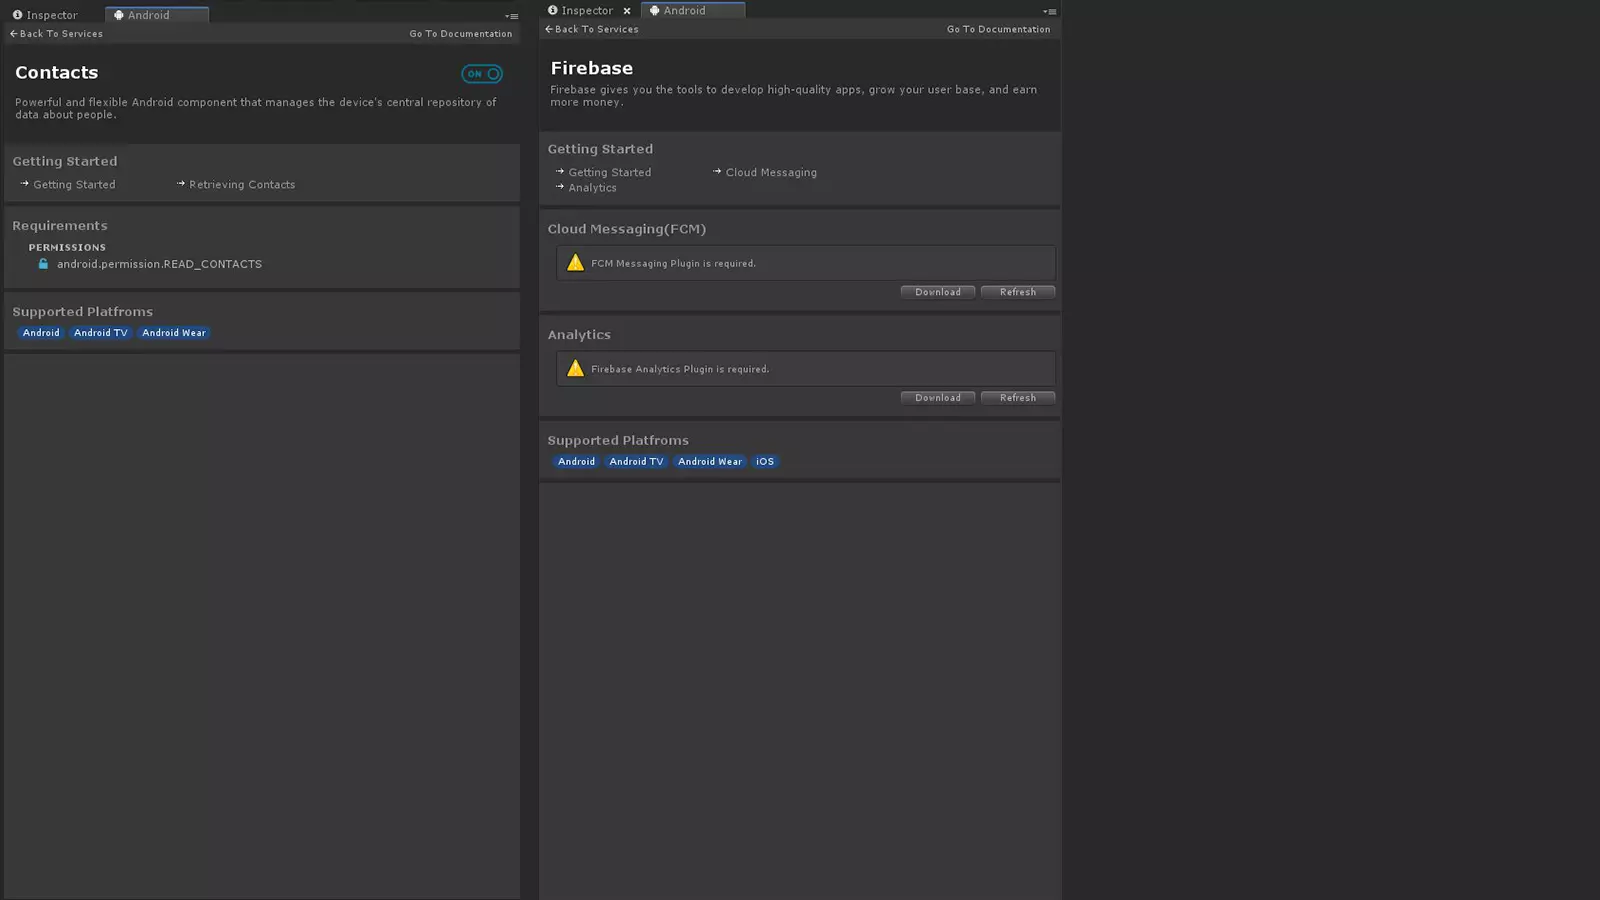Open Go To Documentation in Firebase panel
1600x900 pixels.
click(x=999, y=30)
